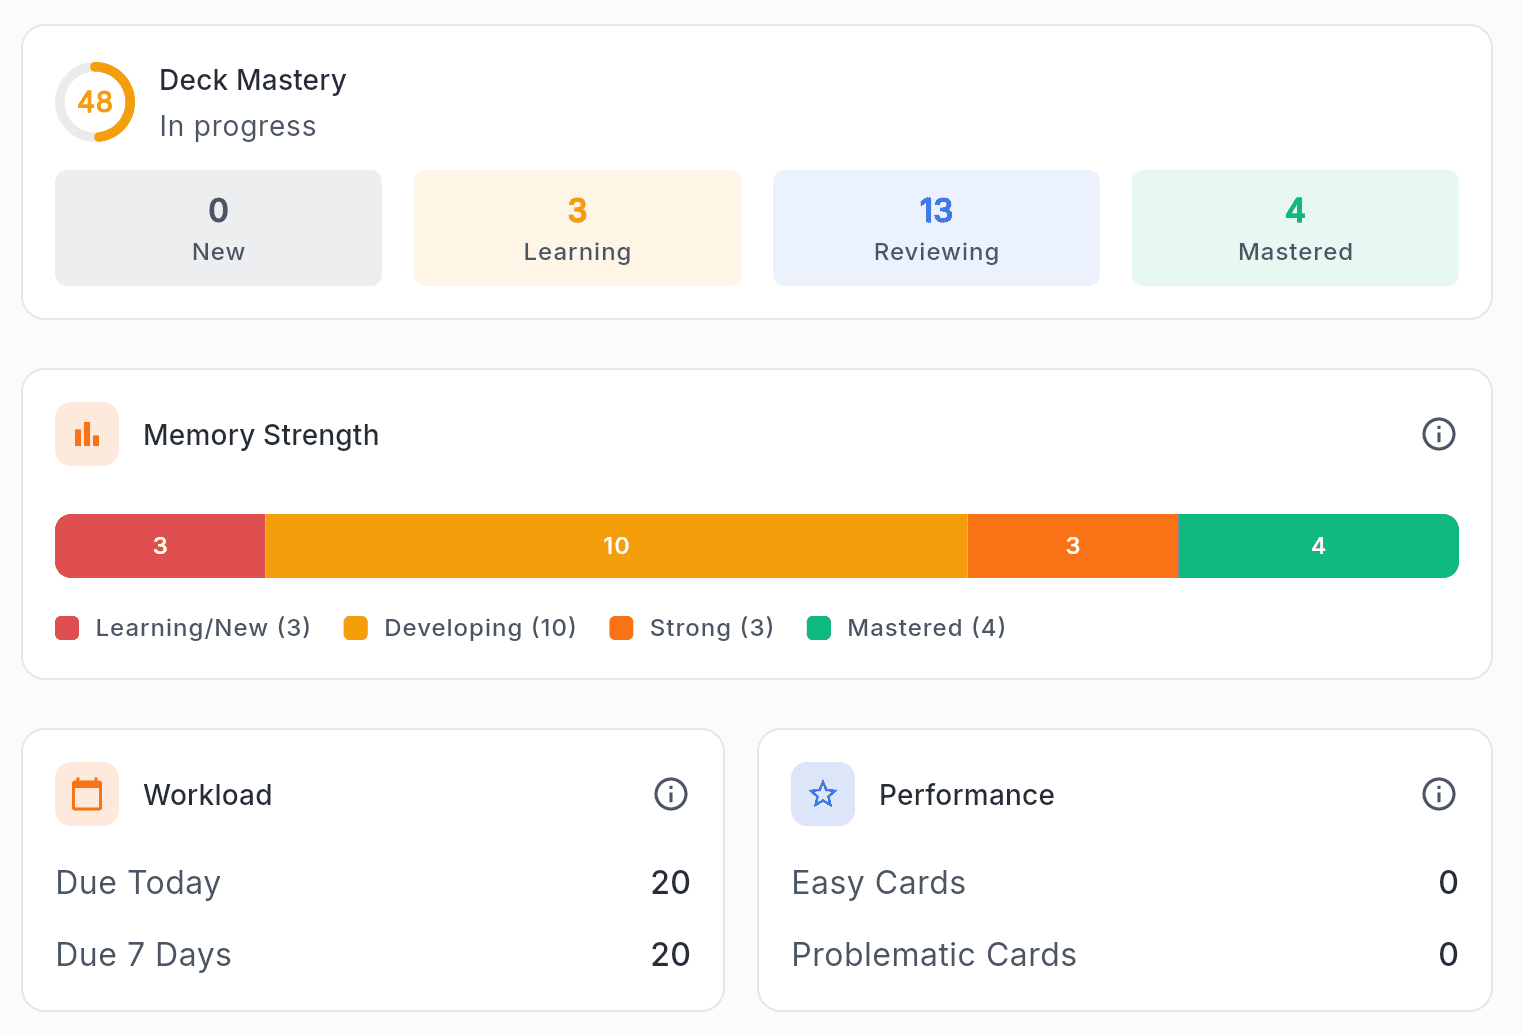The width and height of the screenshot is (1522, 1034).
Task: Click Due Today to expand its cards
Action: tap(138, 883)
